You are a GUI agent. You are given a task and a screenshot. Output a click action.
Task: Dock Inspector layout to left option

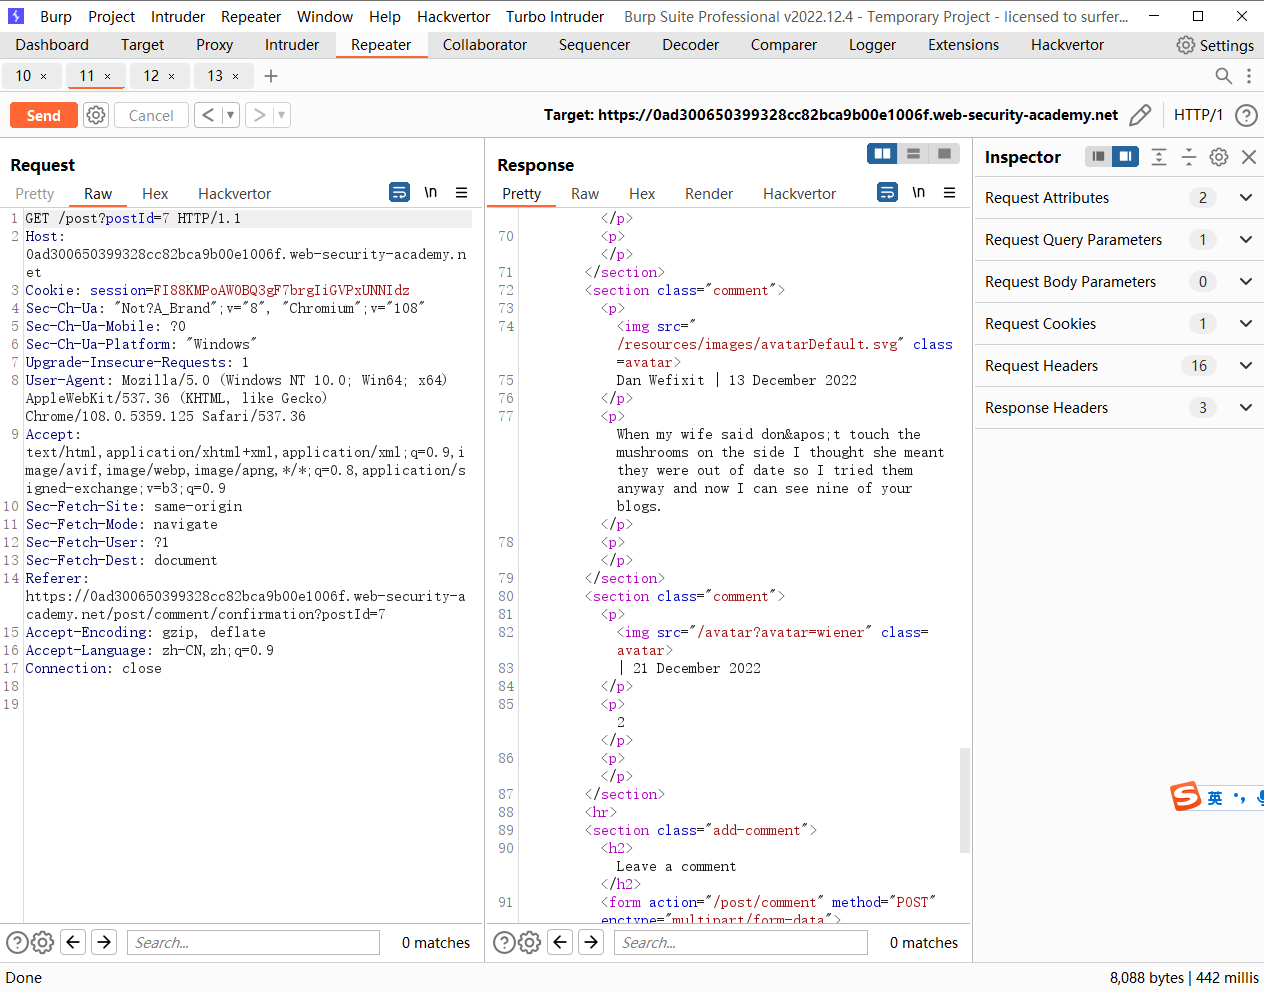tap(1098, 156)
